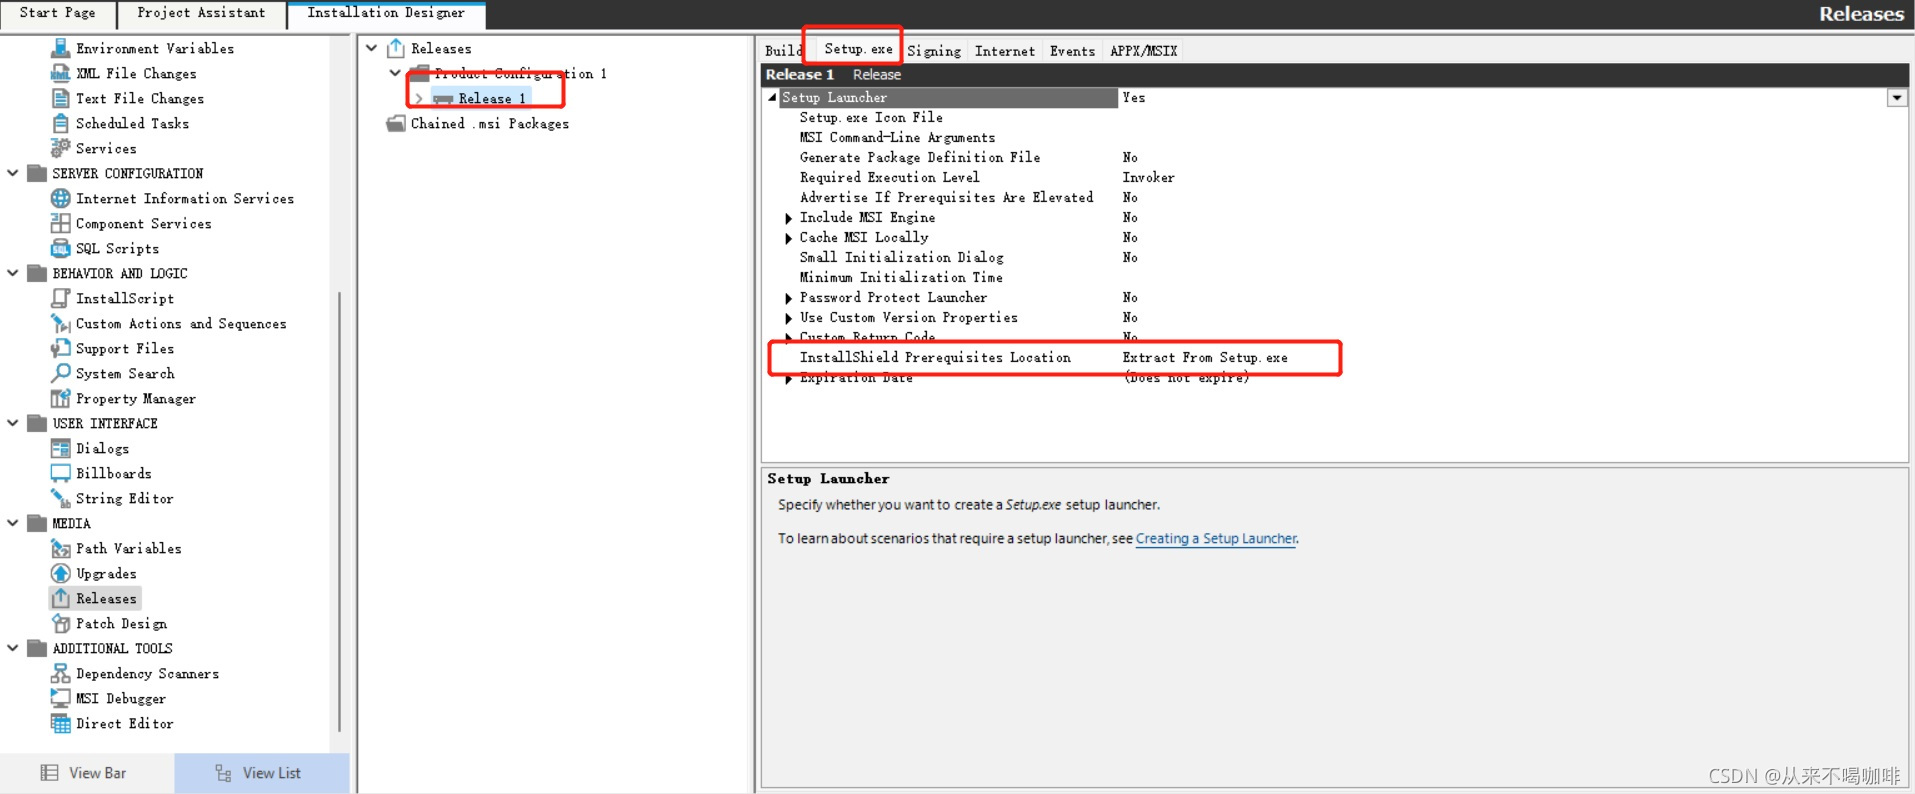This screenshot has height=794, width=1915.
Task: Open Component Services icon
Action: (60, 223)
